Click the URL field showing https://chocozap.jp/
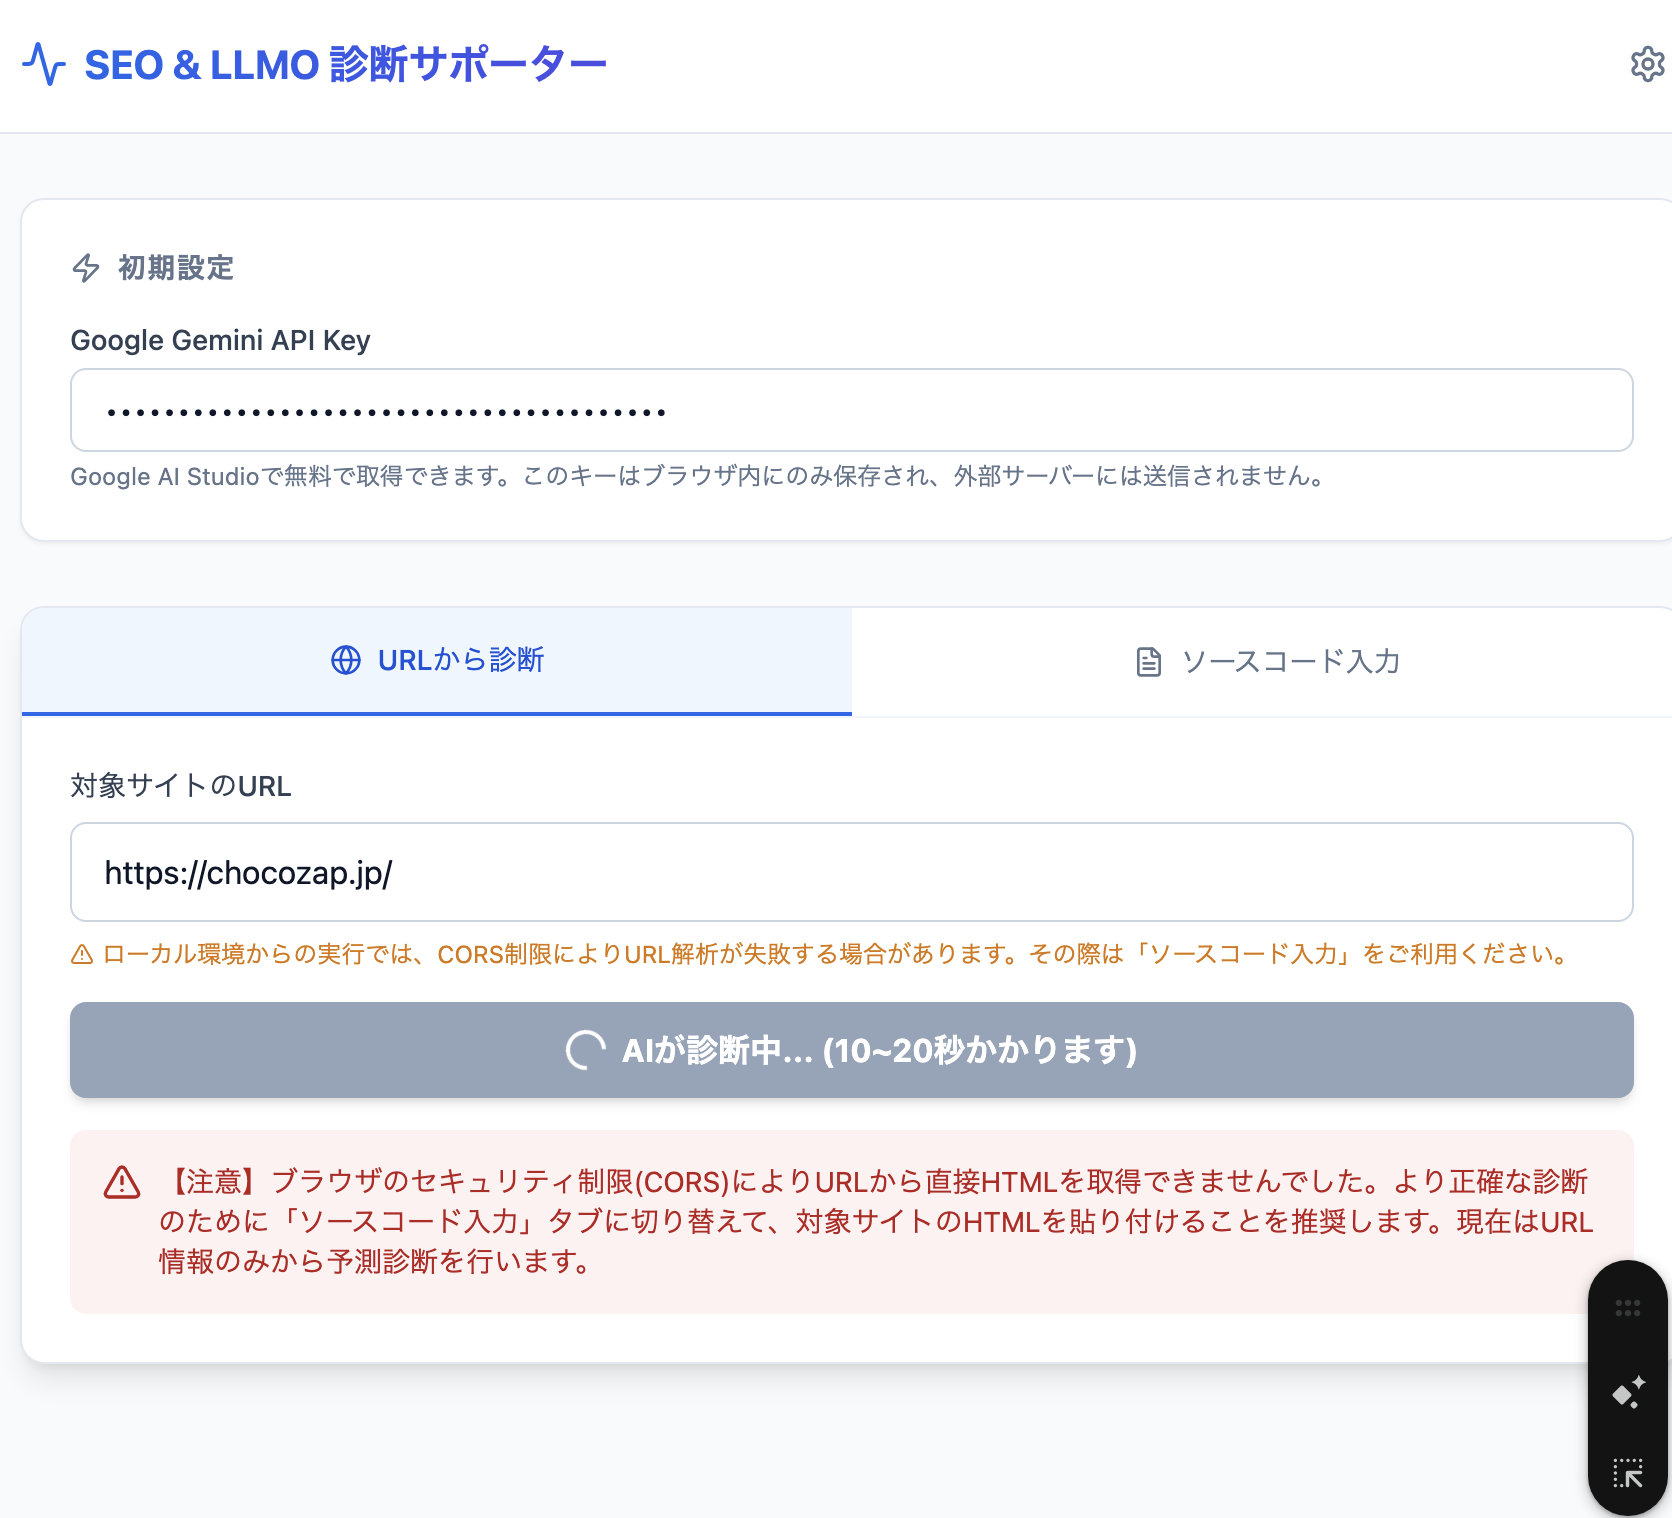Image resolution: width=1672 pixels, height=1518 pixels. pyautogui.click(x=849, y=872)
